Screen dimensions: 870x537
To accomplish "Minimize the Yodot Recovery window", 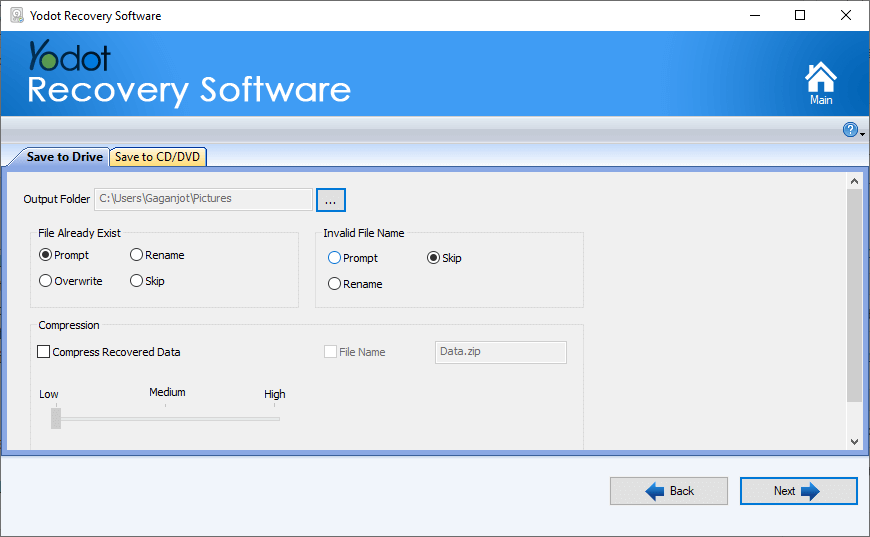I will [755, 16].
